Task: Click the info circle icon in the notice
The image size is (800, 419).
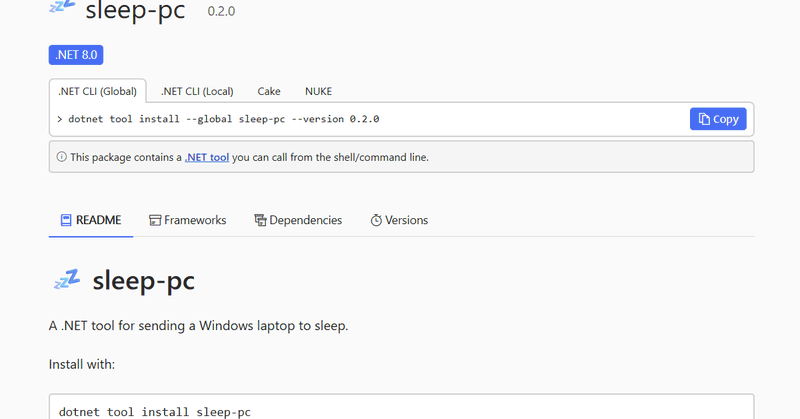Action: click(x=61, y=157)
